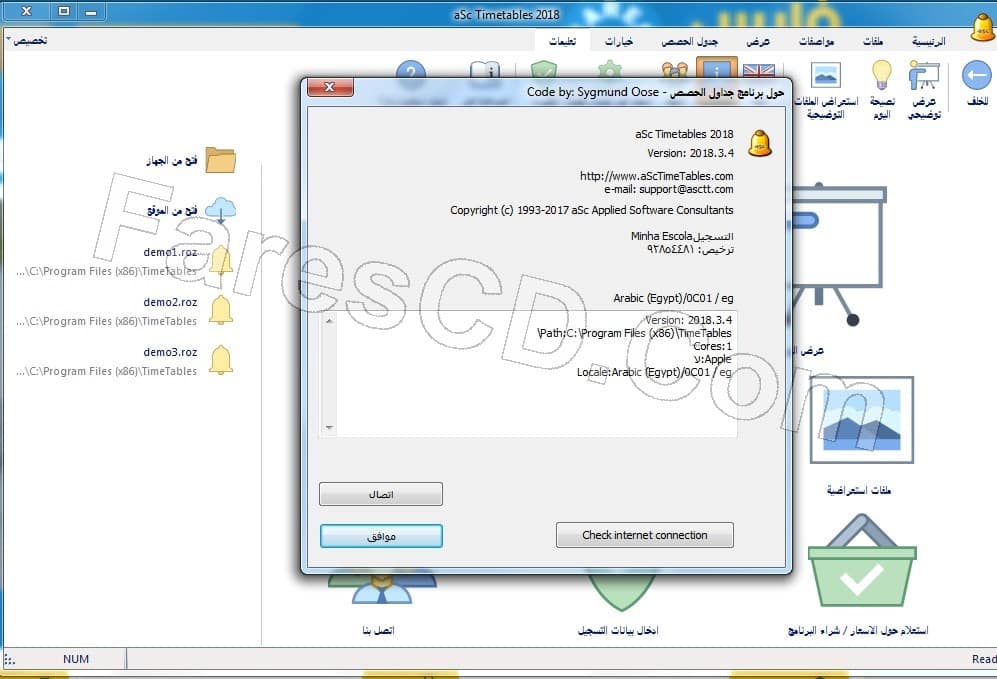Click the bell icon beside demo1.roz
This screenshot has height=679, width=997.
coord(221,260)
